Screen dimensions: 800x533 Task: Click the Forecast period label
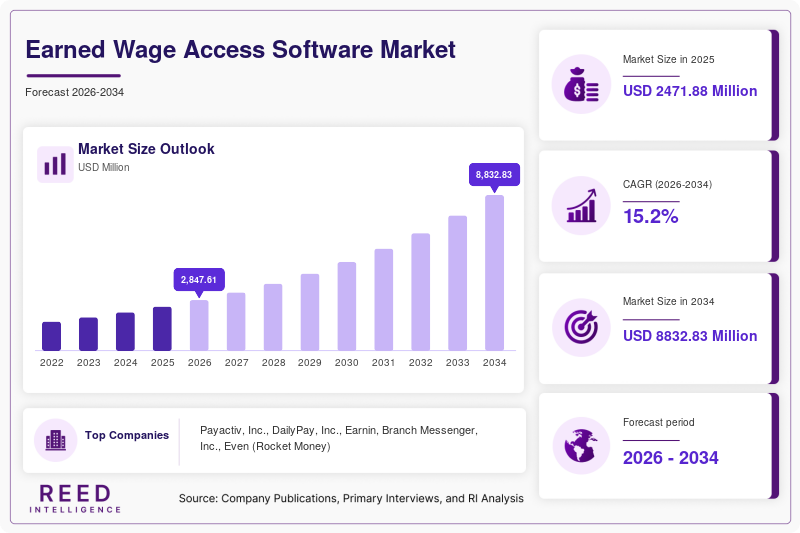pos(659,422)
